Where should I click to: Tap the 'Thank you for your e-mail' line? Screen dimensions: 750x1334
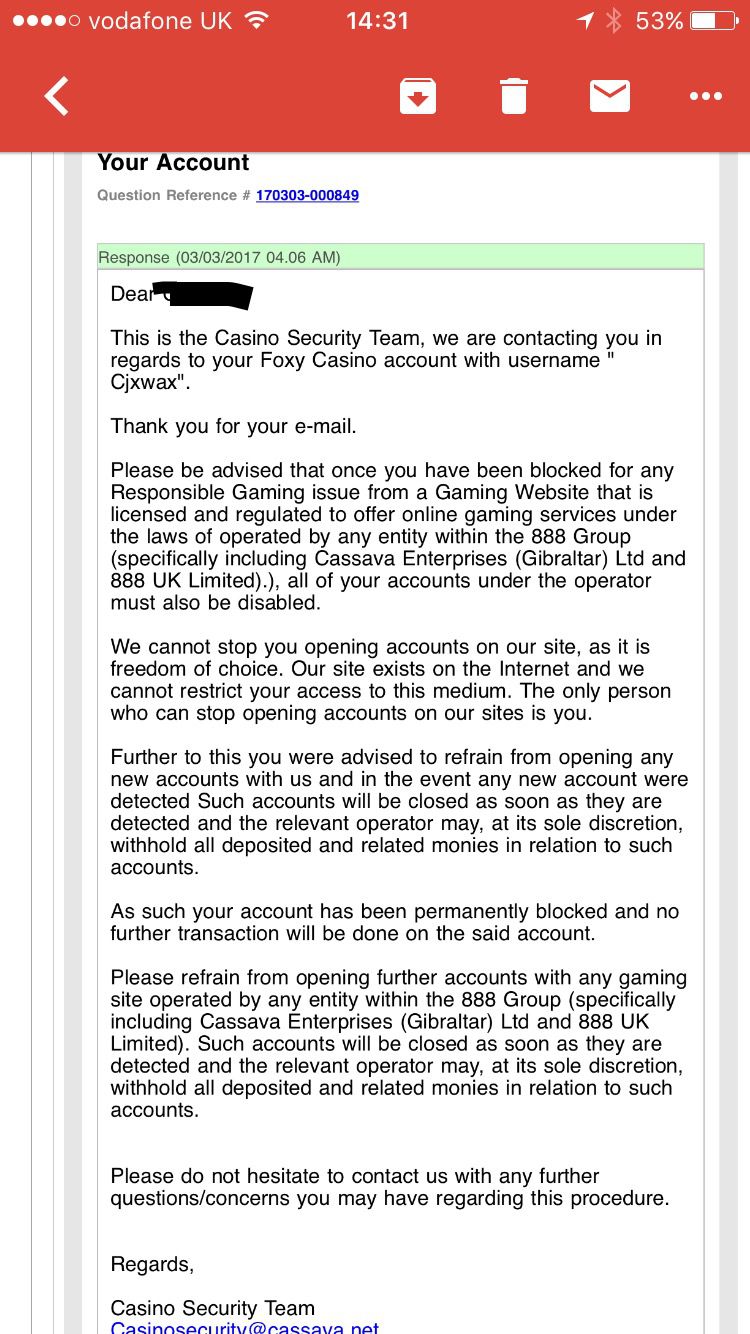point(234,426)
